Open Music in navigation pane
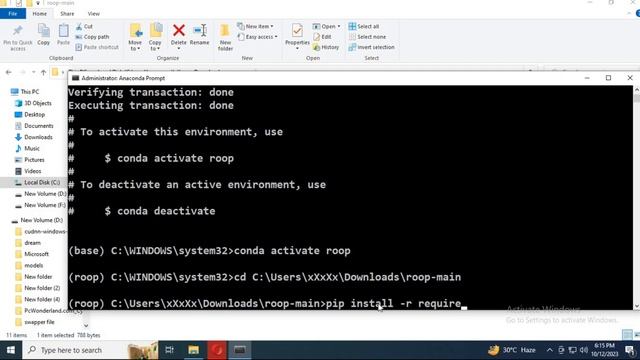Viewport: 640px width, 360px height. coord(27,149)
